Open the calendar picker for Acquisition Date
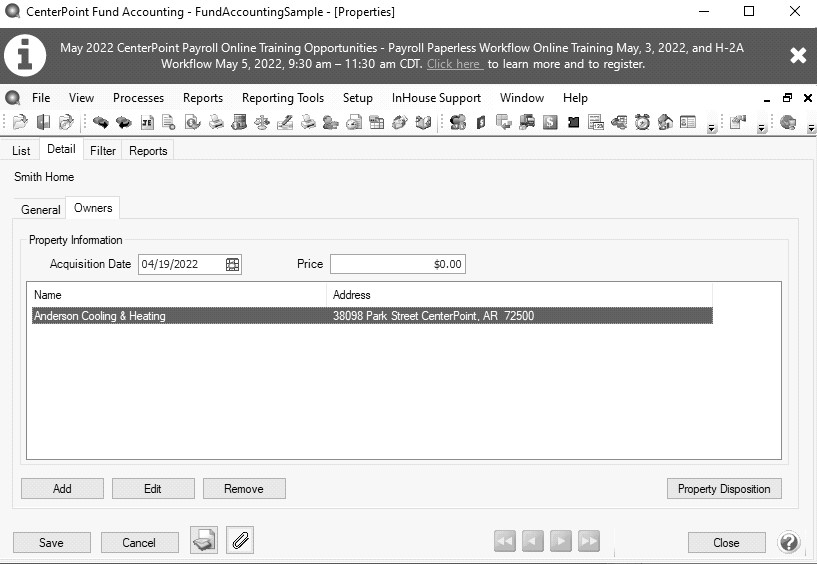 (x=232, y=264)
